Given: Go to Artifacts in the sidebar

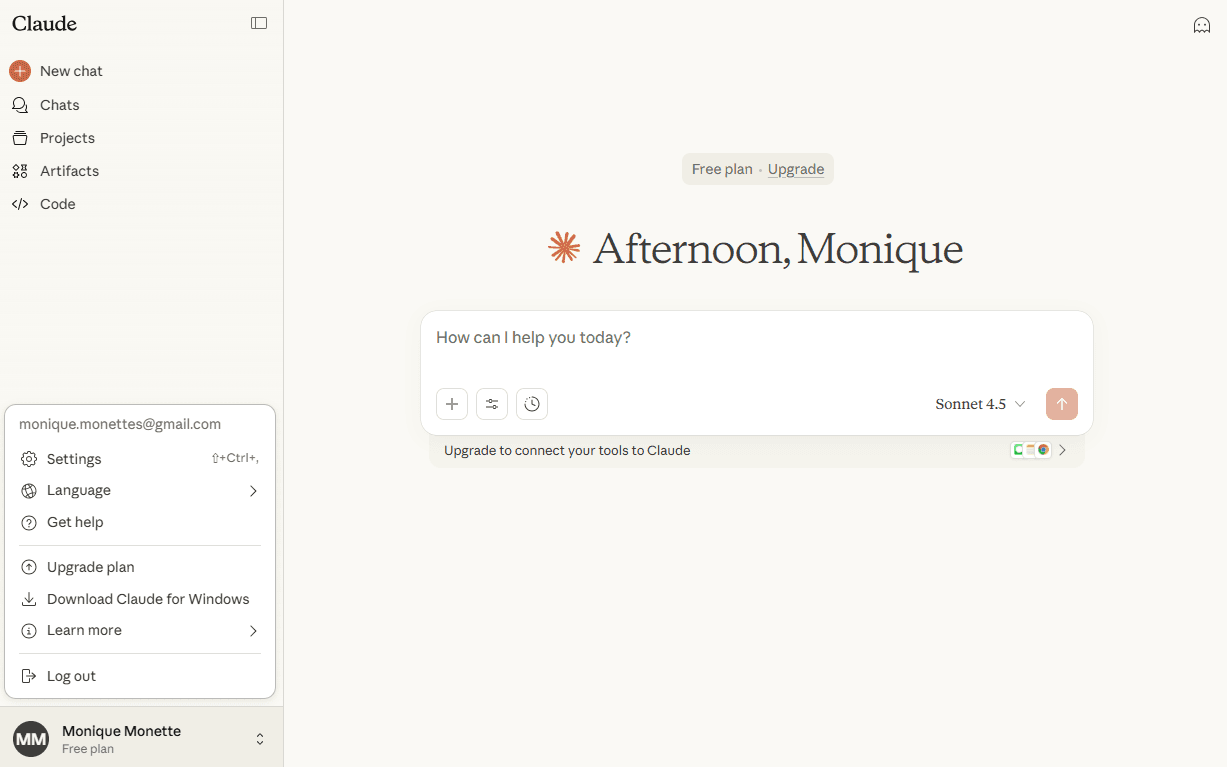Looking at the screenshot, I should pos(69,171).
